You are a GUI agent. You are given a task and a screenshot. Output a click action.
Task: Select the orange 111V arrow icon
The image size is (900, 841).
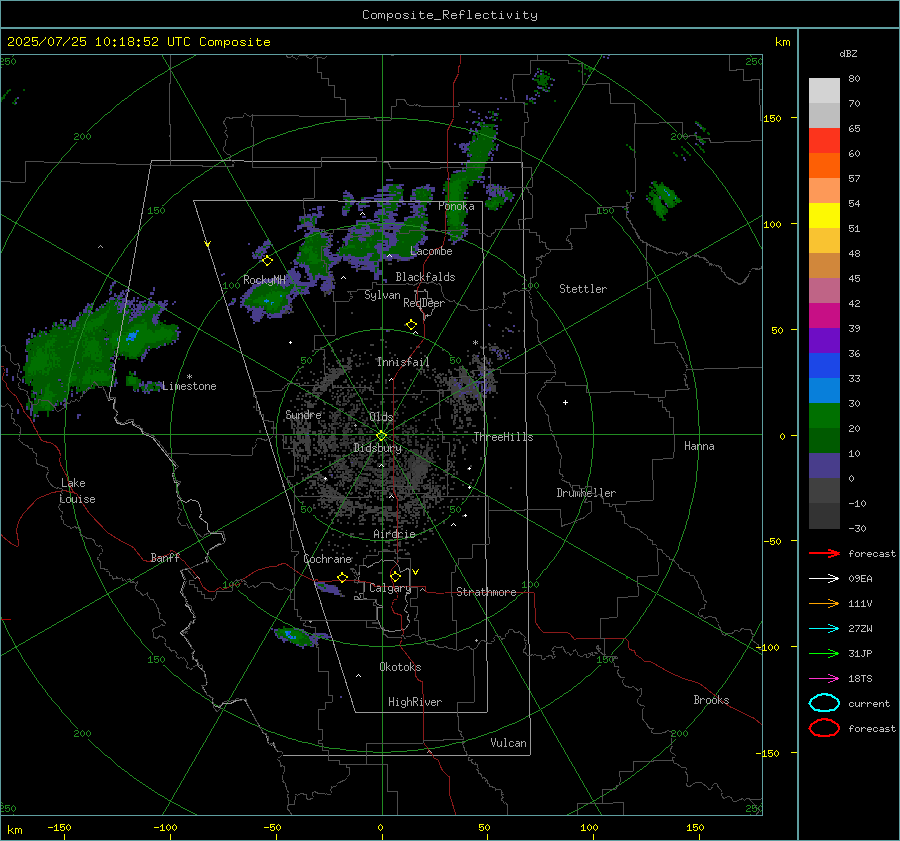pos(824,603)
